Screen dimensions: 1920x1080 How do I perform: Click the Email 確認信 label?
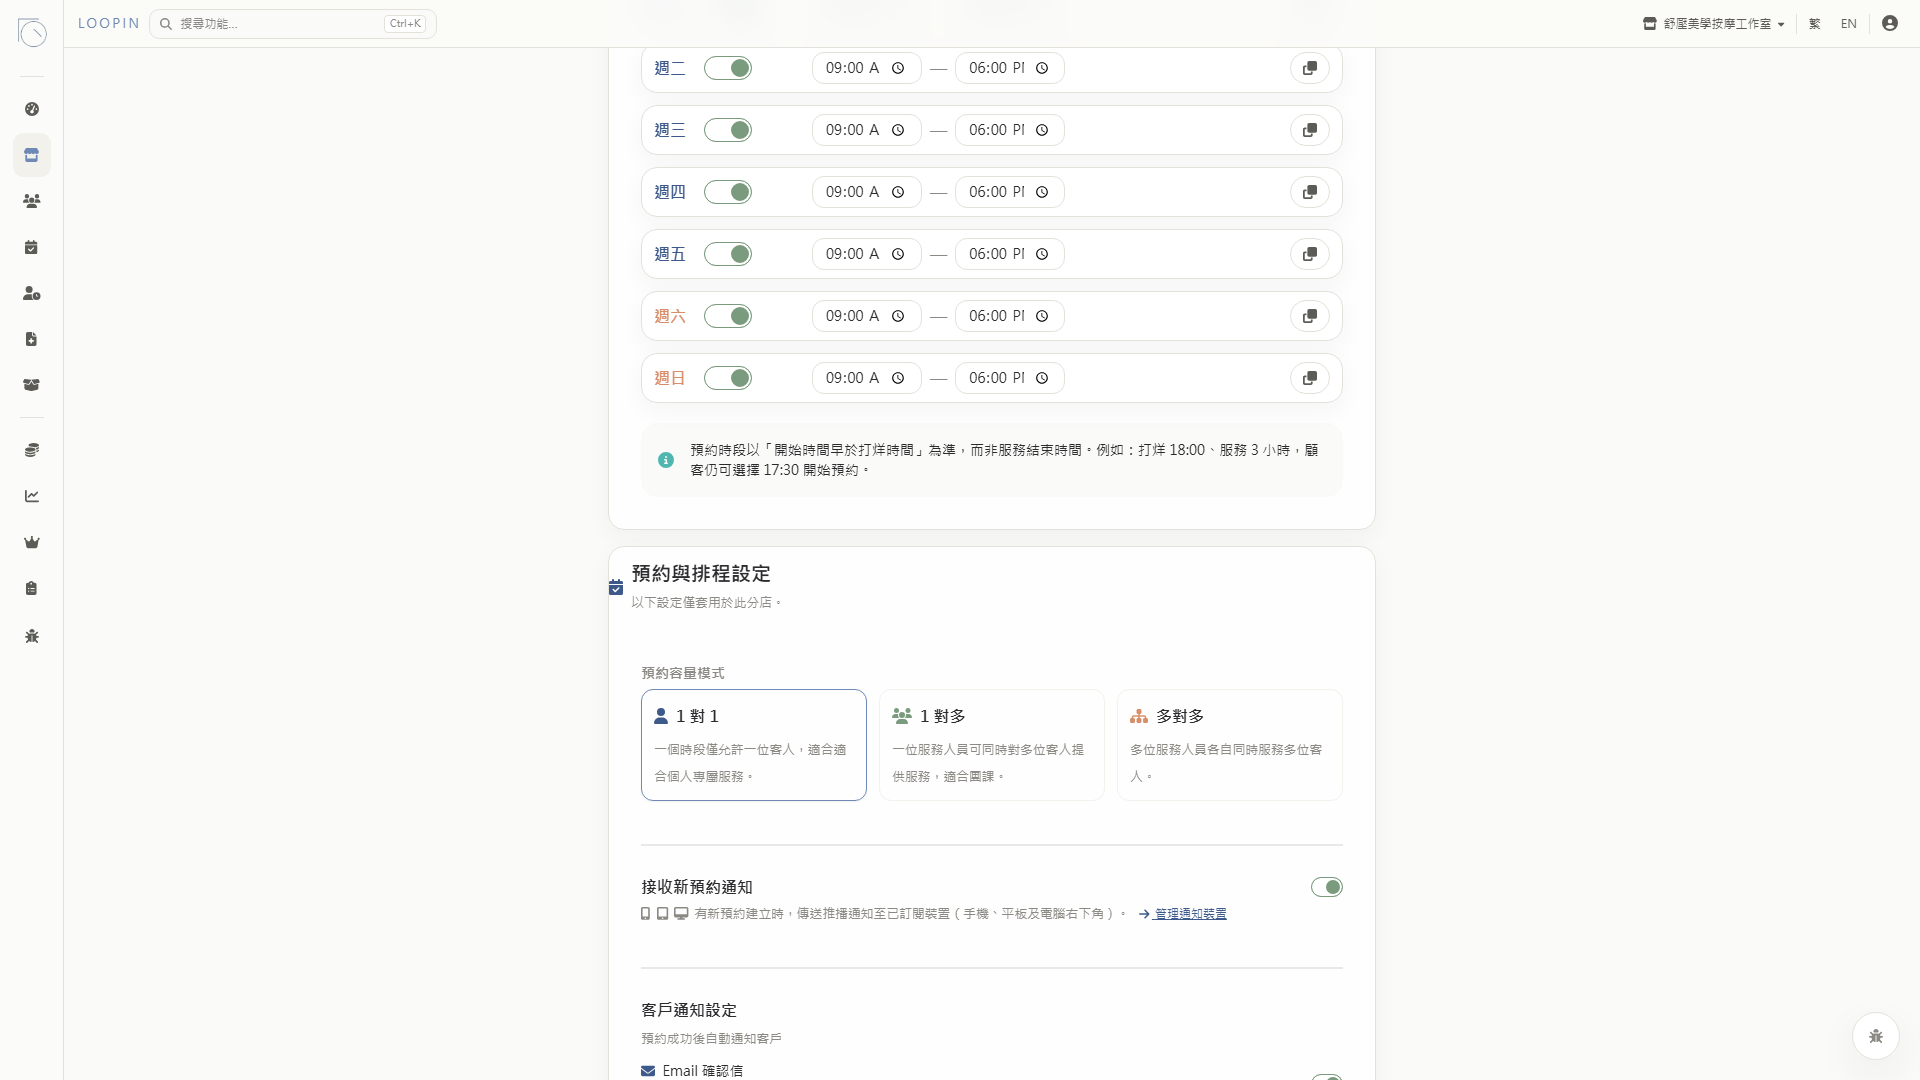703,1071
